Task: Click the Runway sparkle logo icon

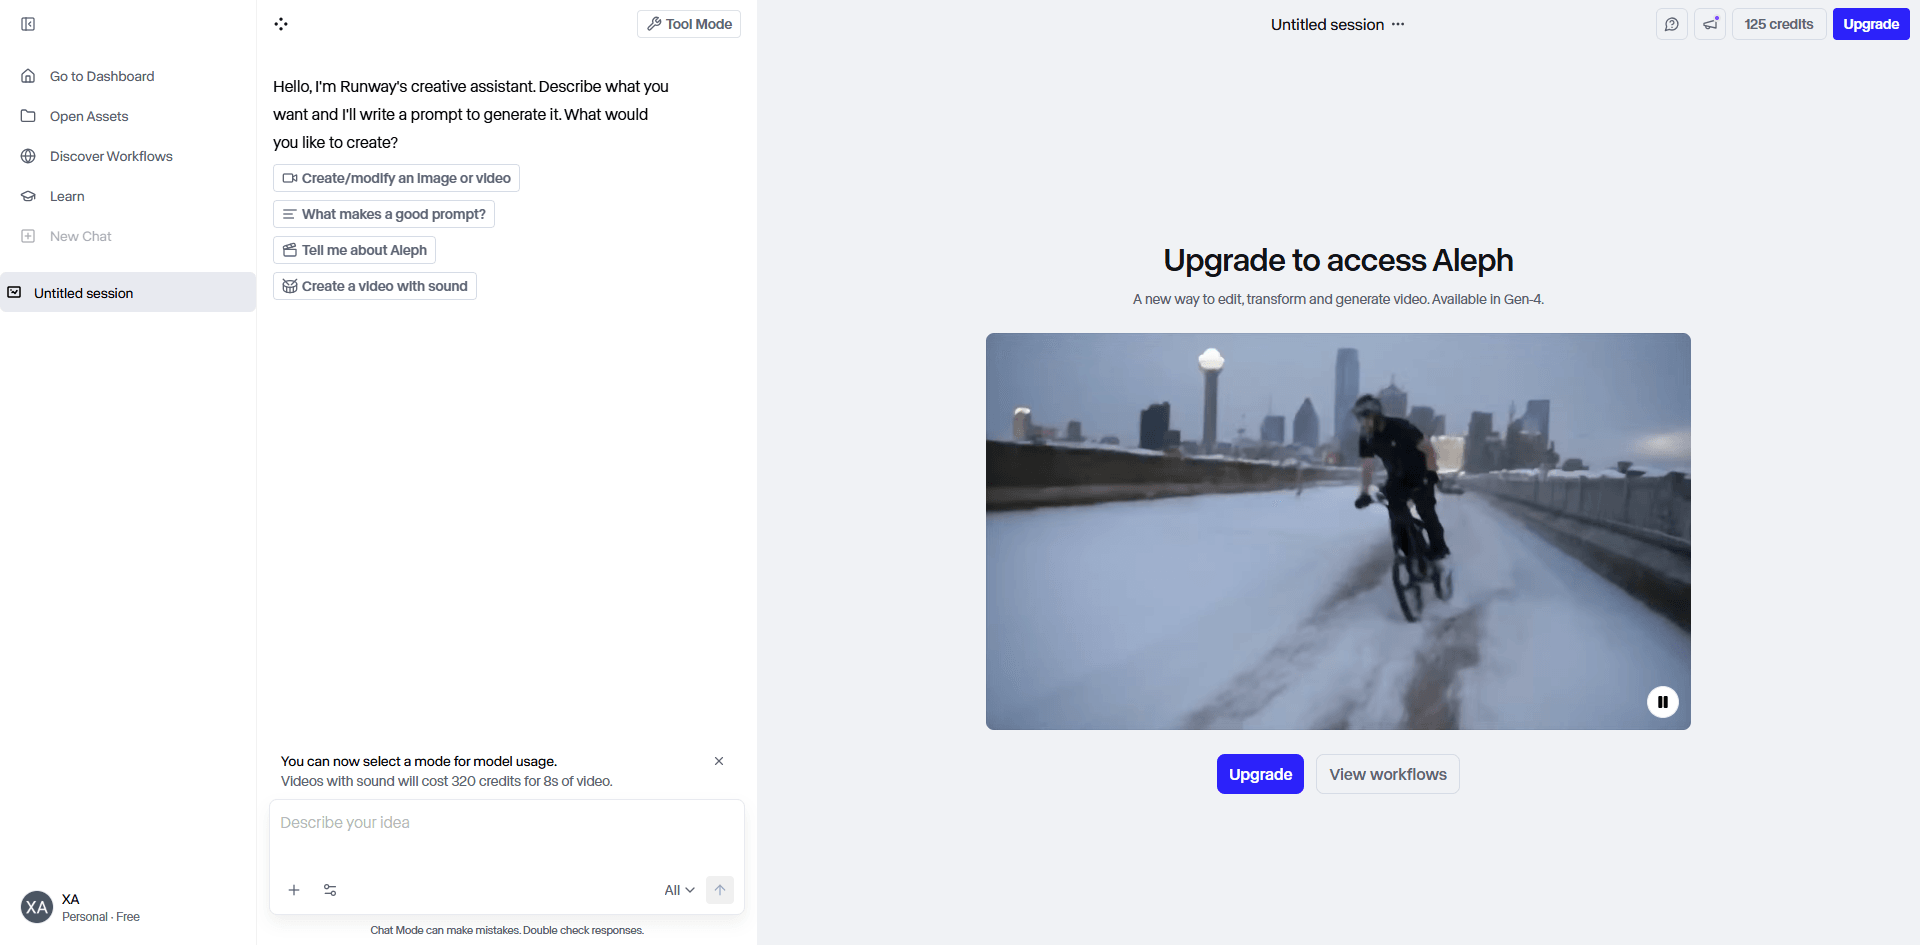Action: pyautogui.click(x=281, y=24)
